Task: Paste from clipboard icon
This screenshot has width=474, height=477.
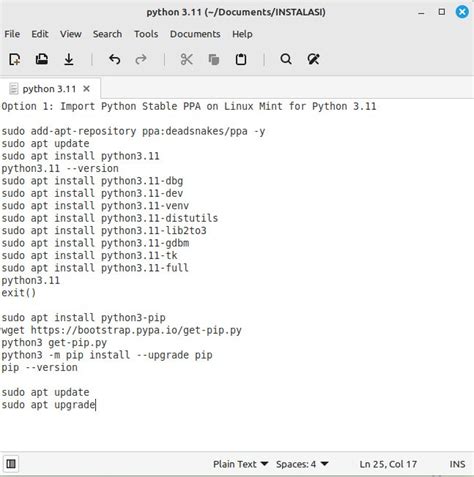Action: [241, 60]
